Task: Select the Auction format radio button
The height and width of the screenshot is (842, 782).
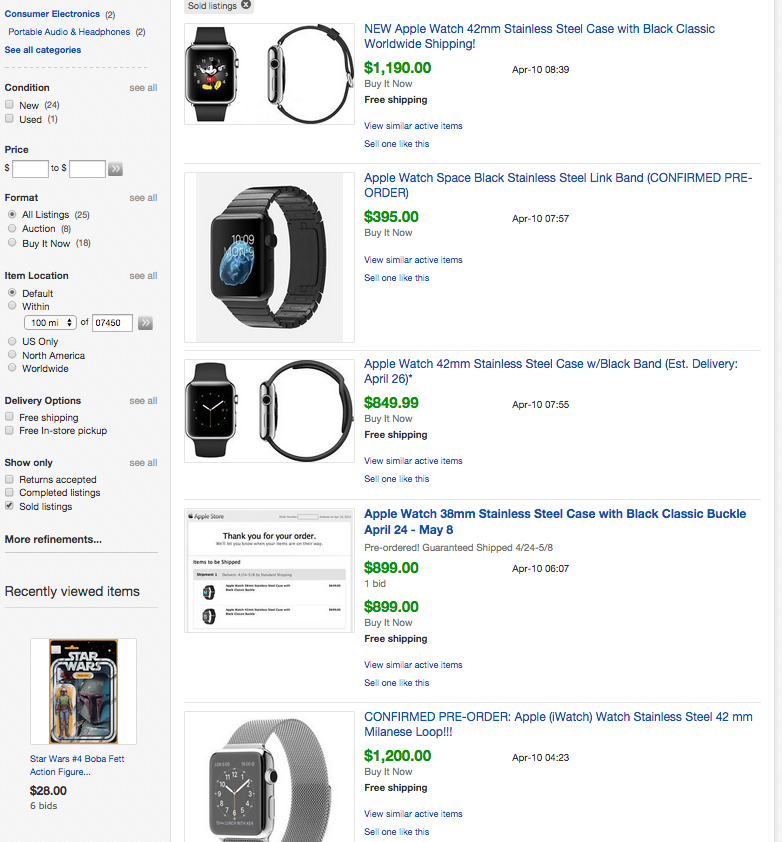Action: click(11, 229)
